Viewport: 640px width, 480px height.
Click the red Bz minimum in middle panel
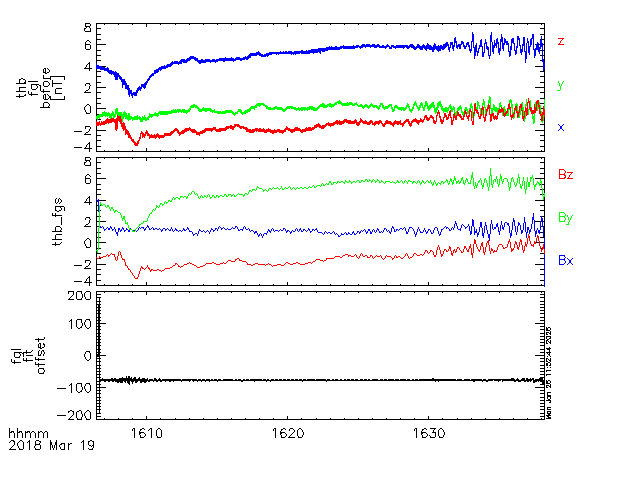tap(137, 278)
